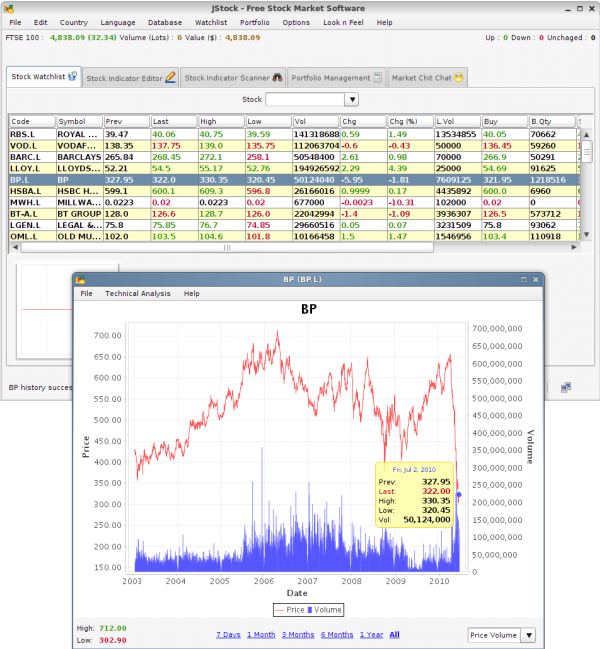
Task: Open the Language menu
Action: pyautogui.click(x=118, y=22)
